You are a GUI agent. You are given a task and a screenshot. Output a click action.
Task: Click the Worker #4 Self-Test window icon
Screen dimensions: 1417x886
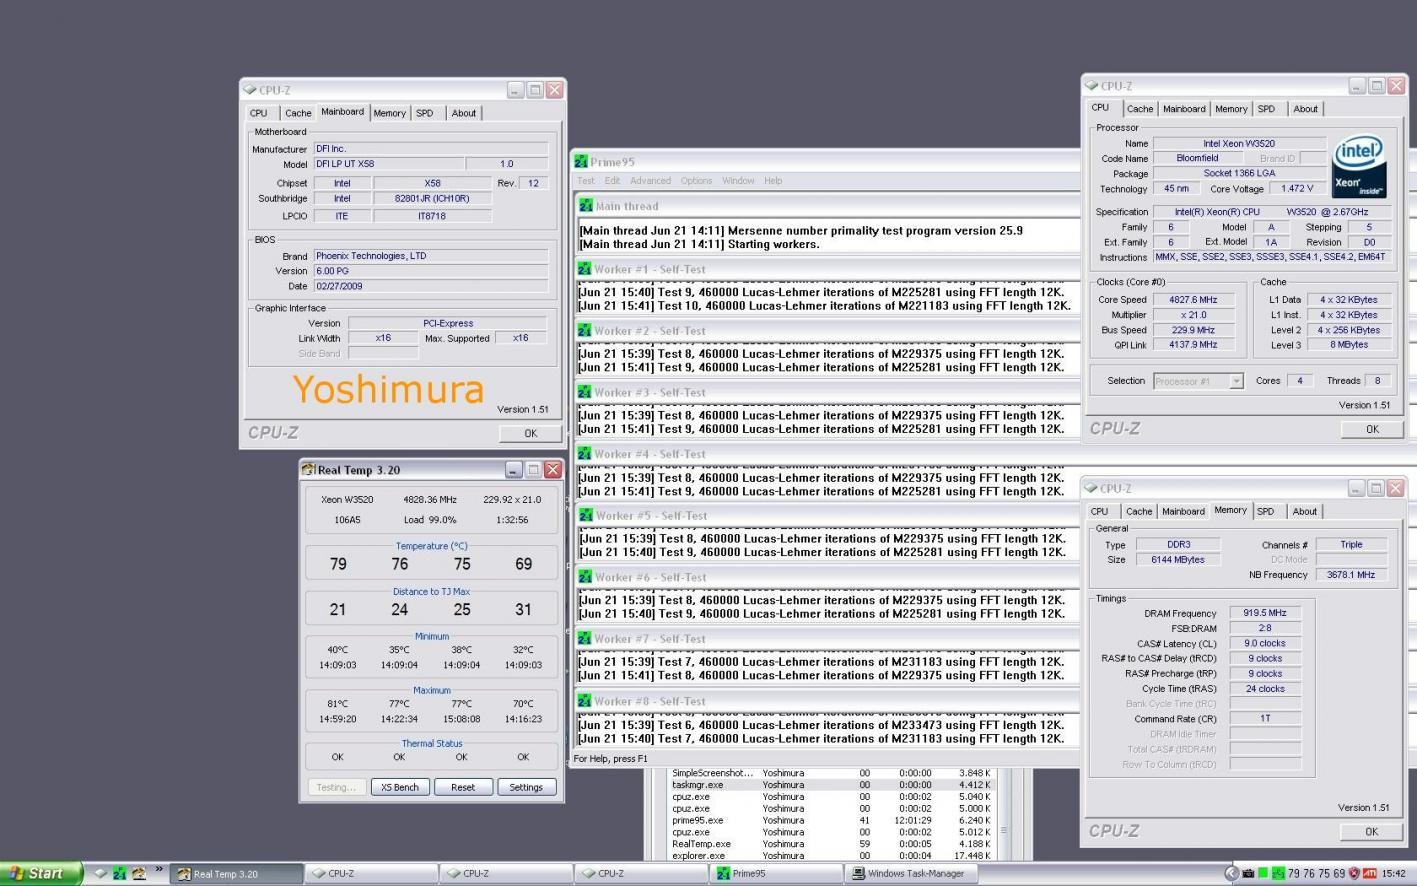pos(585,454)
